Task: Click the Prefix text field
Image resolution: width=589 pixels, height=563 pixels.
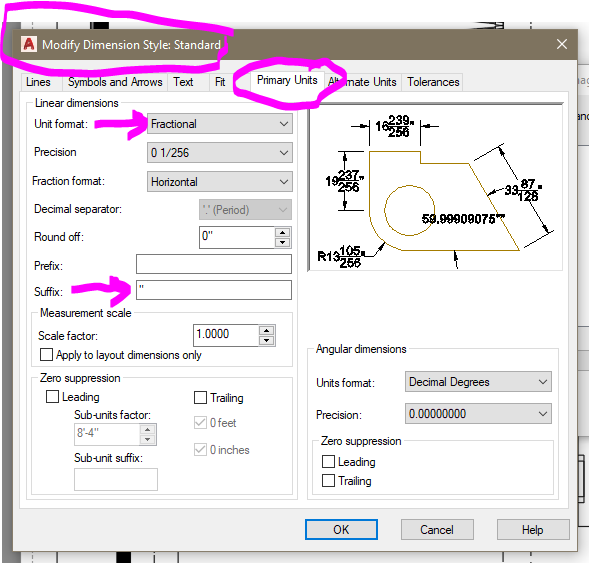Action: pyautogui.click(x=214, y=264)
